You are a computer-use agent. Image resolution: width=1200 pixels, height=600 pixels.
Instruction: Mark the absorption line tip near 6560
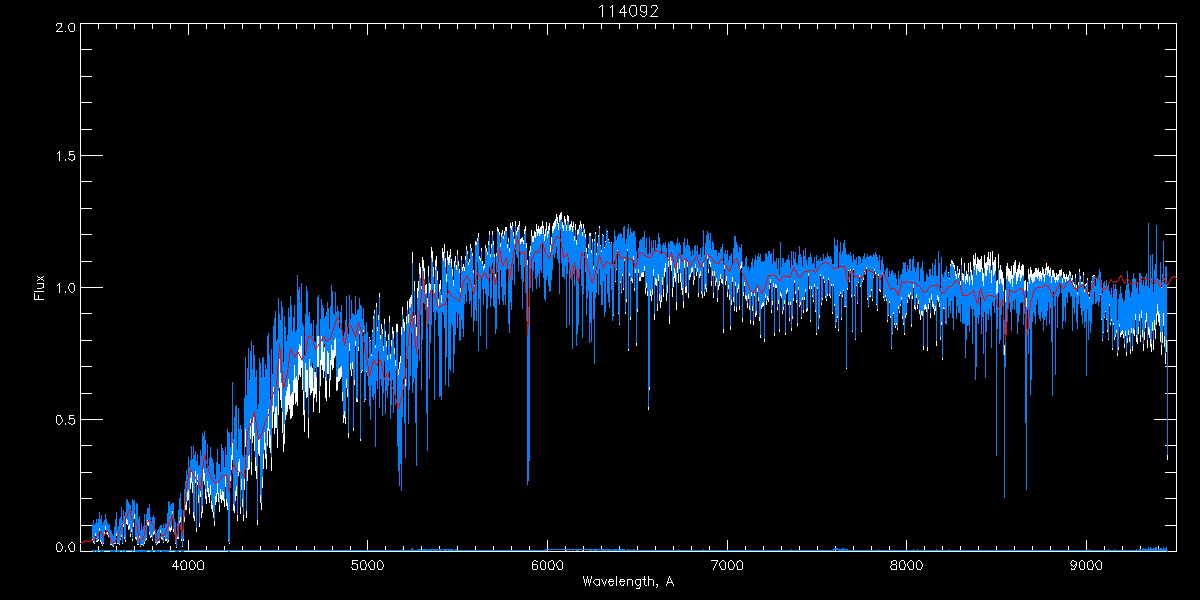pos(648,408)
